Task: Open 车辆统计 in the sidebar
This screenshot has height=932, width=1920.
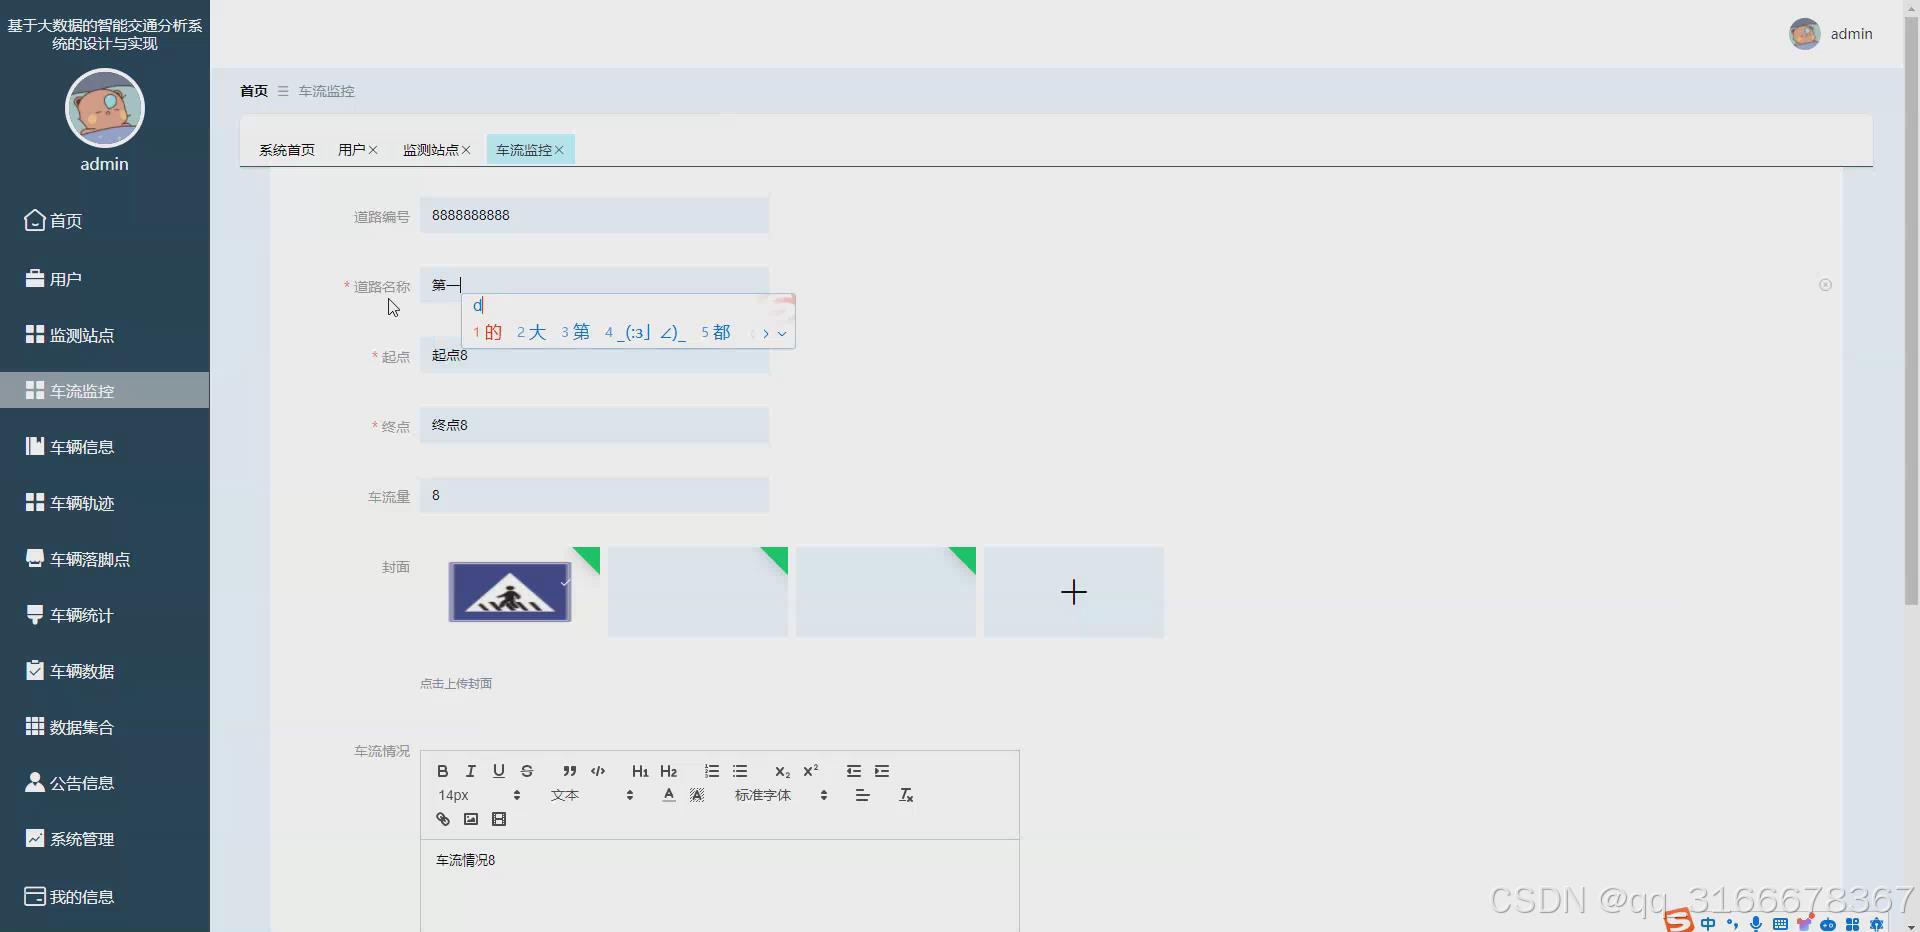Action: pos(105,615)
